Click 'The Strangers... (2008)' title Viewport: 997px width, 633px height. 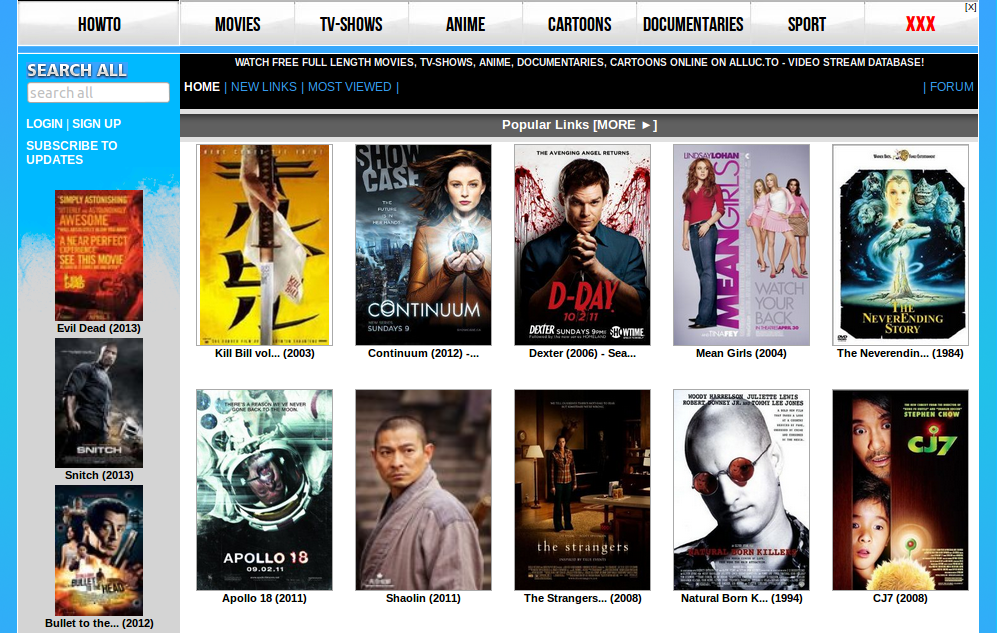click(x=582, y=599)
